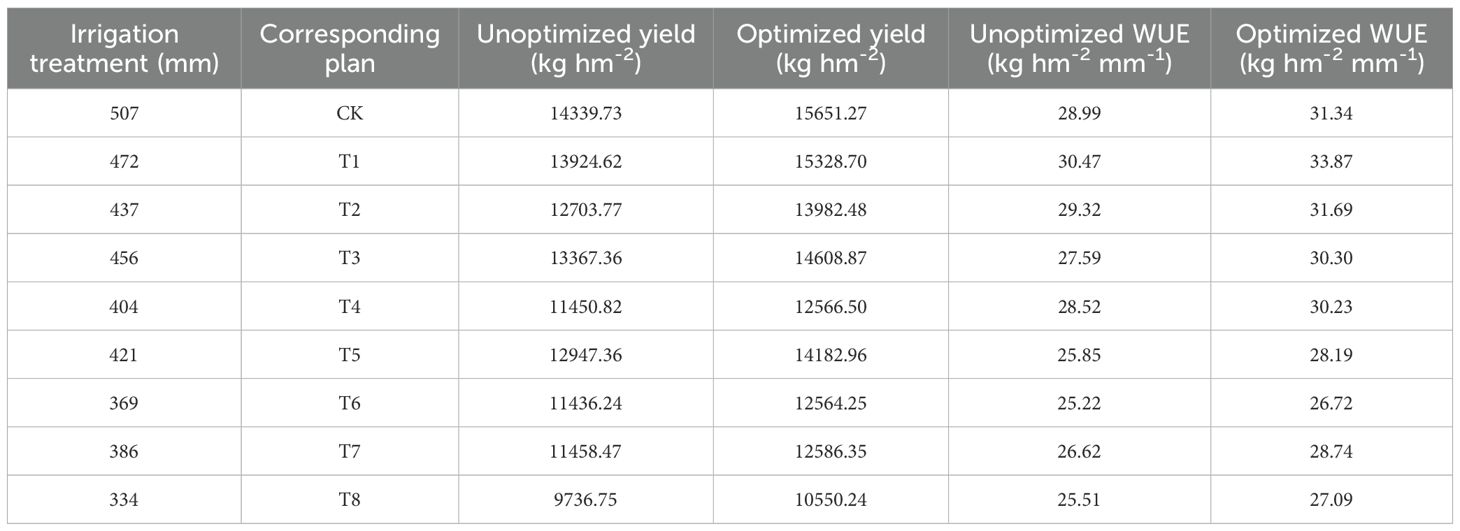The width and height of the screenshot is (1460, 531).
Task: Click the optimized WUE value 33.87
Action: [x=1331, y=162]
